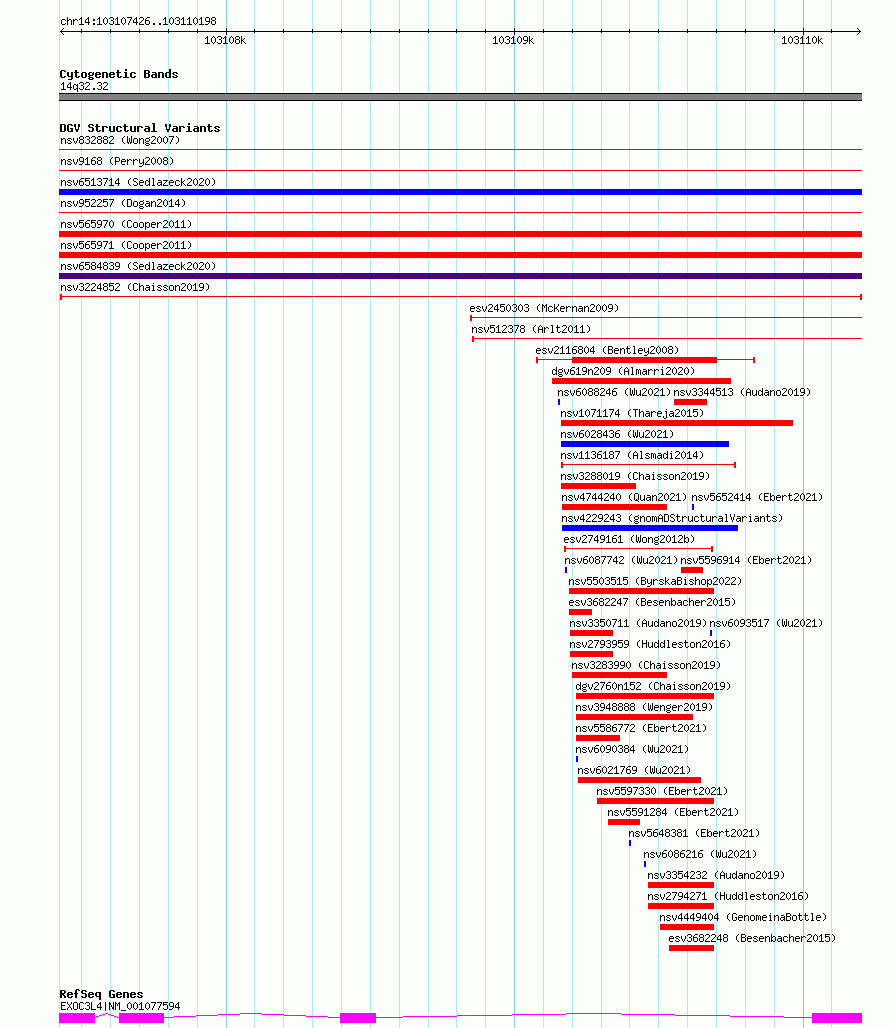
Task: Click the 14q32.32 band label
Action: tap(84, 87)
